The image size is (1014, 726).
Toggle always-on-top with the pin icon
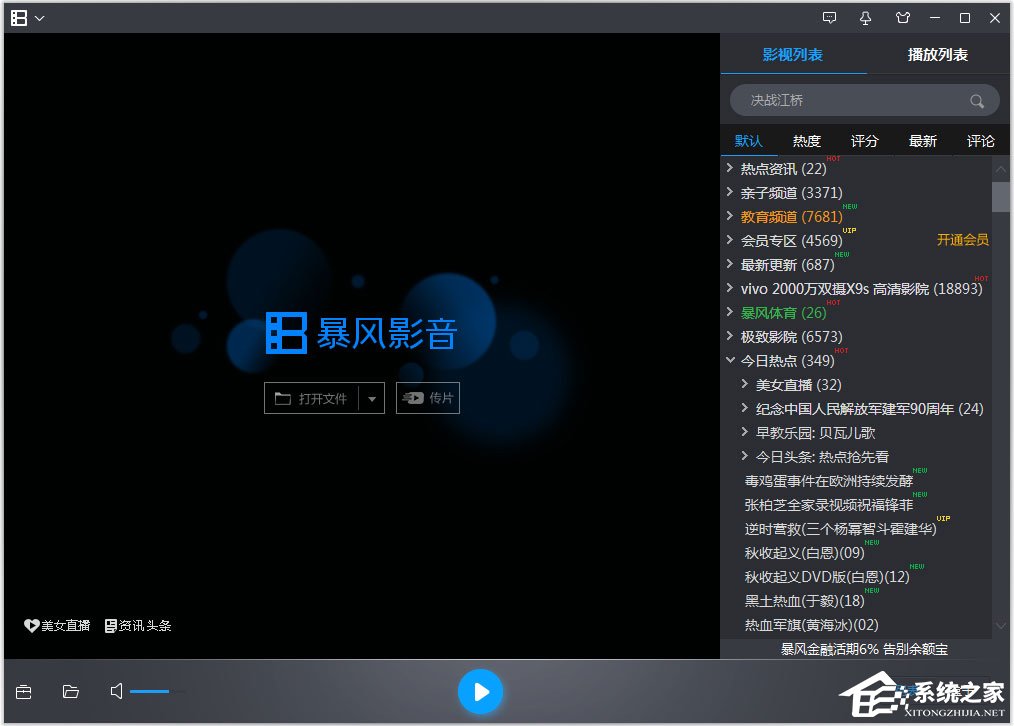point(866,17)
